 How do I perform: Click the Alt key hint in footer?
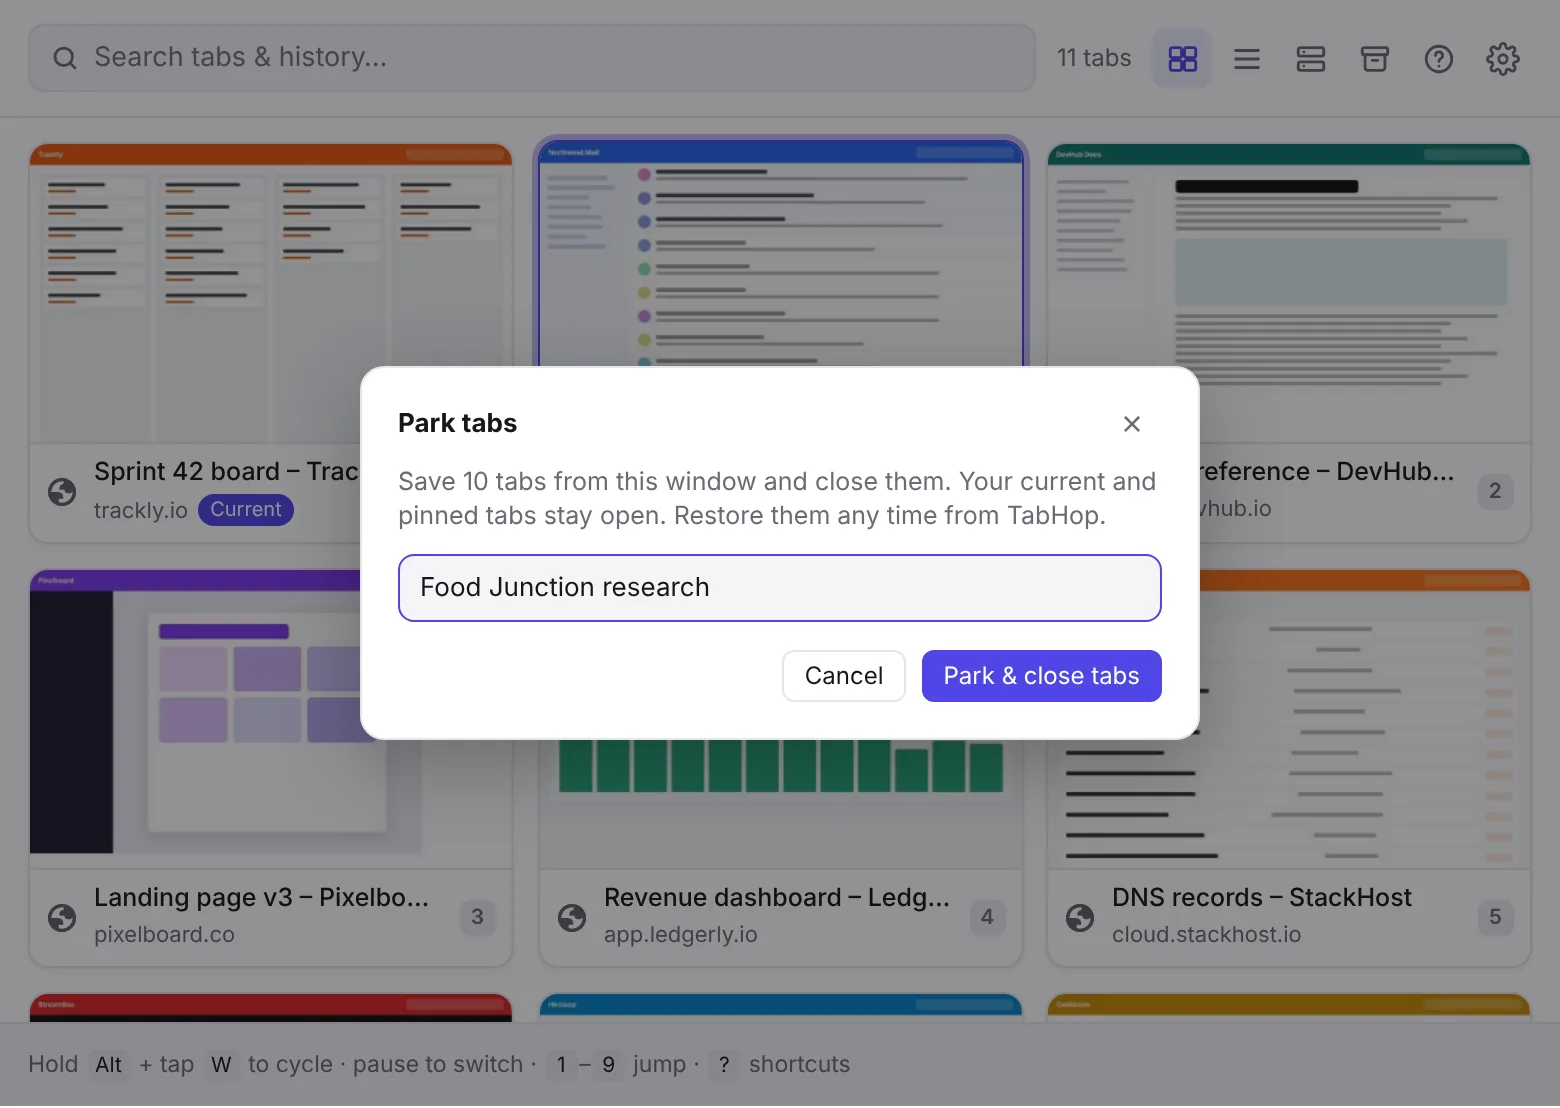pyautogui.click(x=109, y=1065)
